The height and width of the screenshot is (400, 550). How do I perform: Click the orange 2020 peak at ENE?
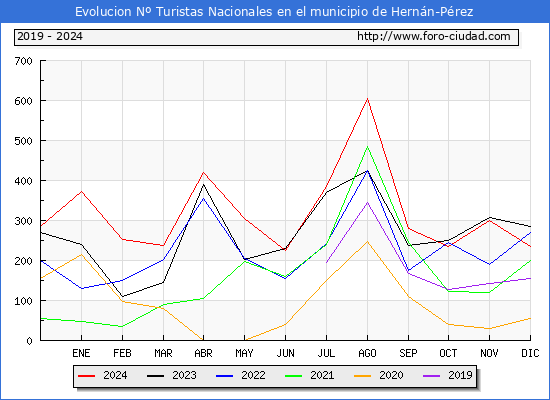click(81, 254)
